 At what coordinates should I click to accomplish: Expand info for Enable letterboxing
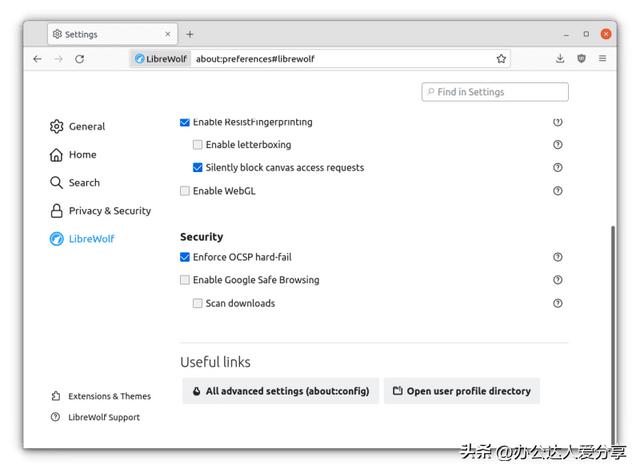[x=558, y=145]
